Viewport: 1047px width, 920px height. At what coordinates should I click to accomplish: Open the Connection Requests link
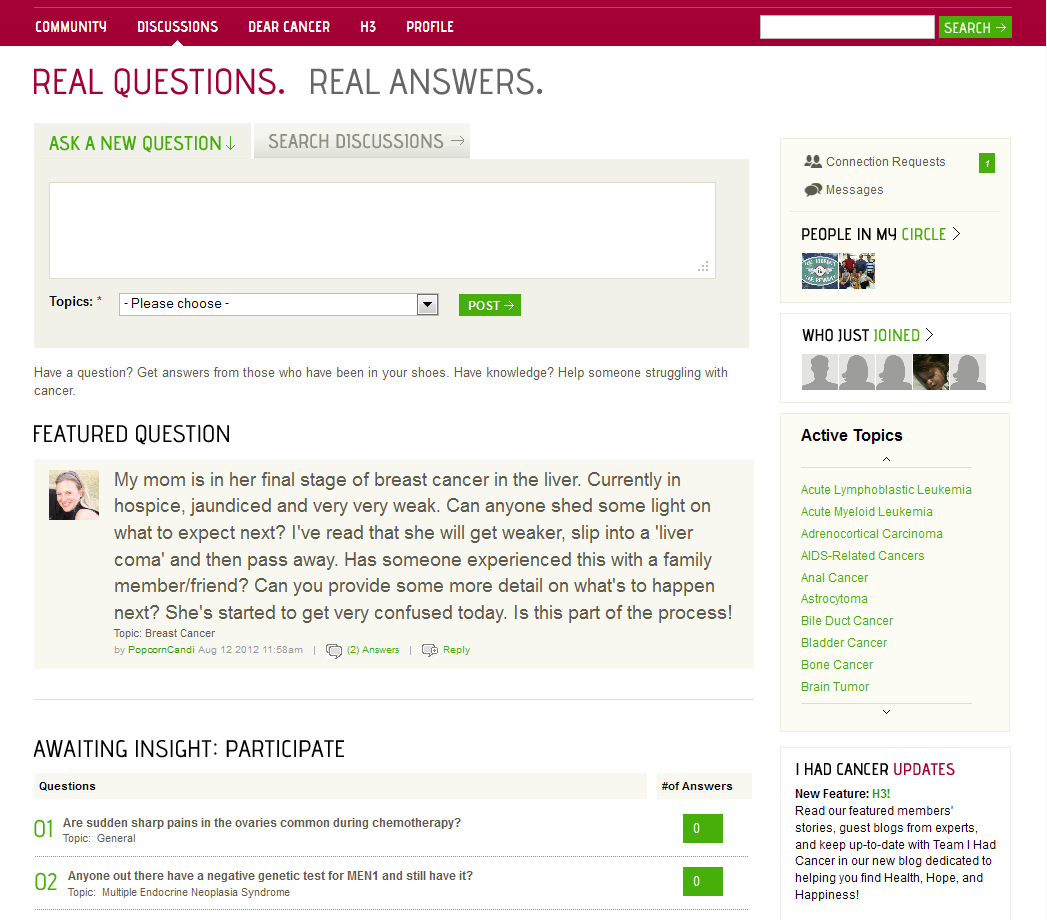click(x=885, y=162)
